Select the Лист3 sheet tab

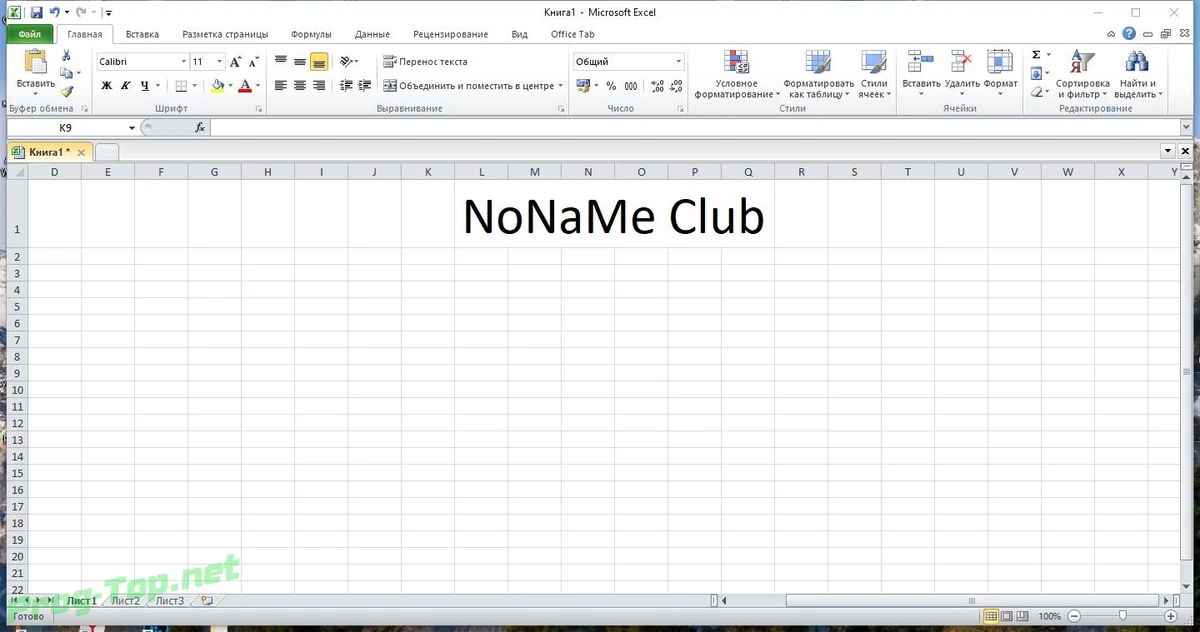(x=169, y=601)
